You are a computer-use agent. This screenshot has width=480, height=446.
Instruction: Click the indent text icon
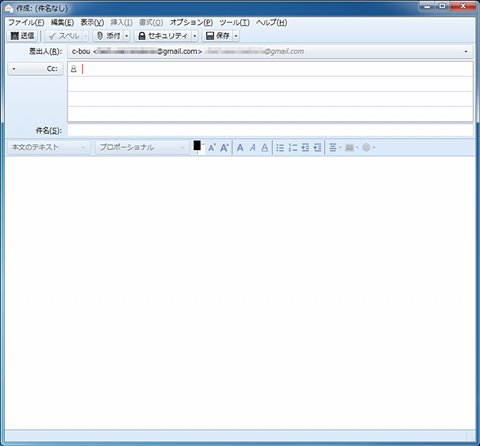317,147
